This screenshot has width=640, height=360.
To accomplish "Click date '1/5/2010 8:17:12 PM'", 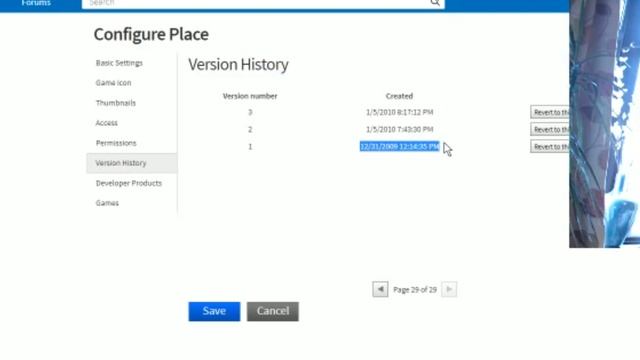I will tap(400, 112).
